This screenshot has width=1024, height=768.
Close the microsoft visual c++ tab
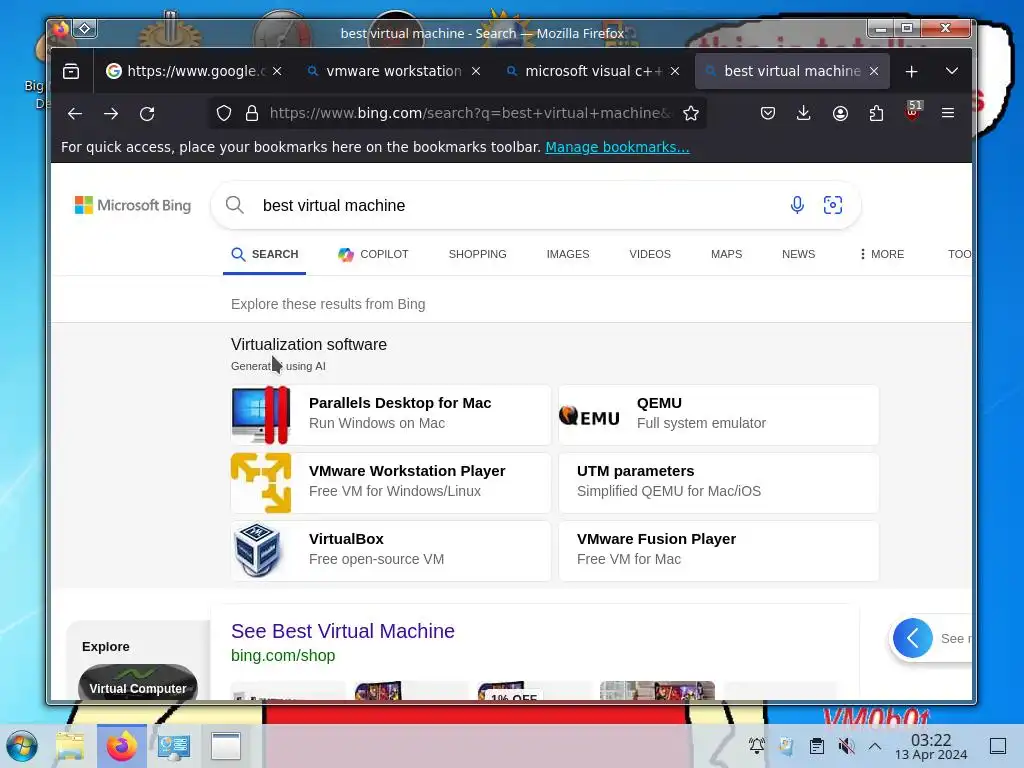click(675, 71)
